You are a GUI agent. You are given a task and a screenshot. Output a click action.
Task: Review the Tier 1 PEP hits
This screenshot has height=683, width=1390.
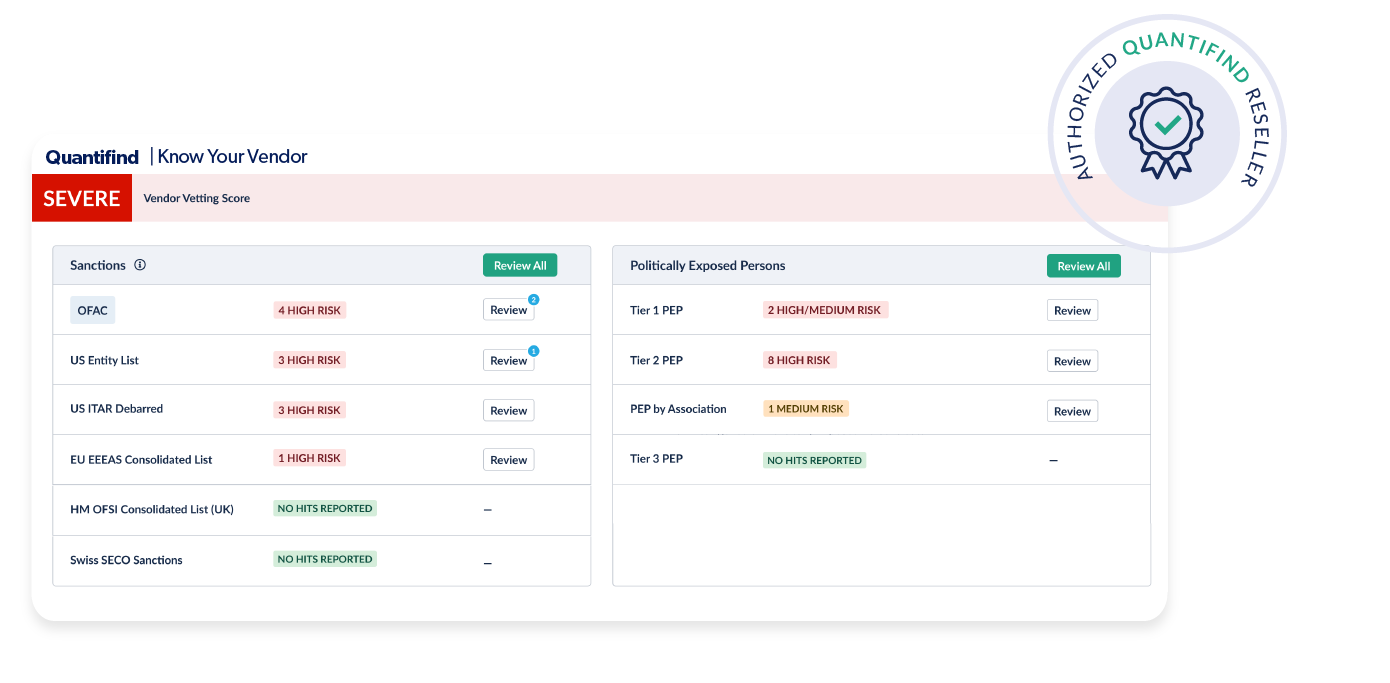point(1072,310)
